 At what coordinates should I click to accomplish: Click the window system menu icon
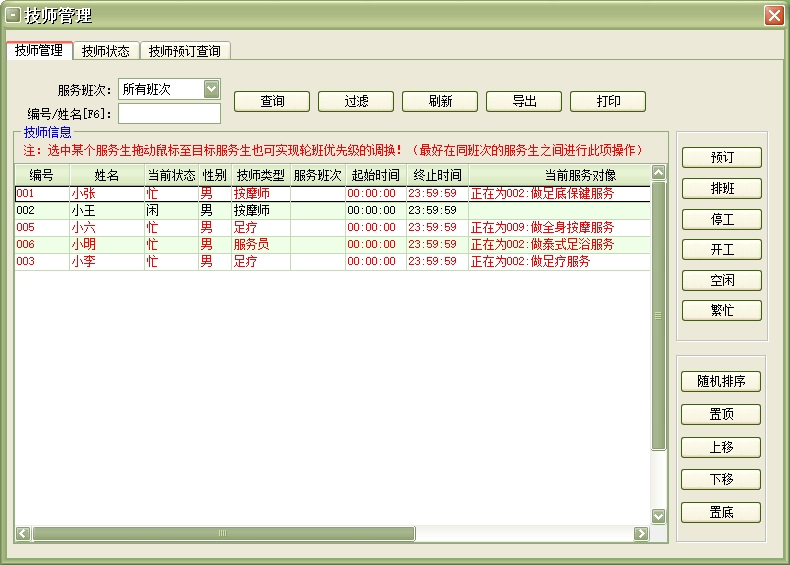pyautogui.click(x=13, y=15)
